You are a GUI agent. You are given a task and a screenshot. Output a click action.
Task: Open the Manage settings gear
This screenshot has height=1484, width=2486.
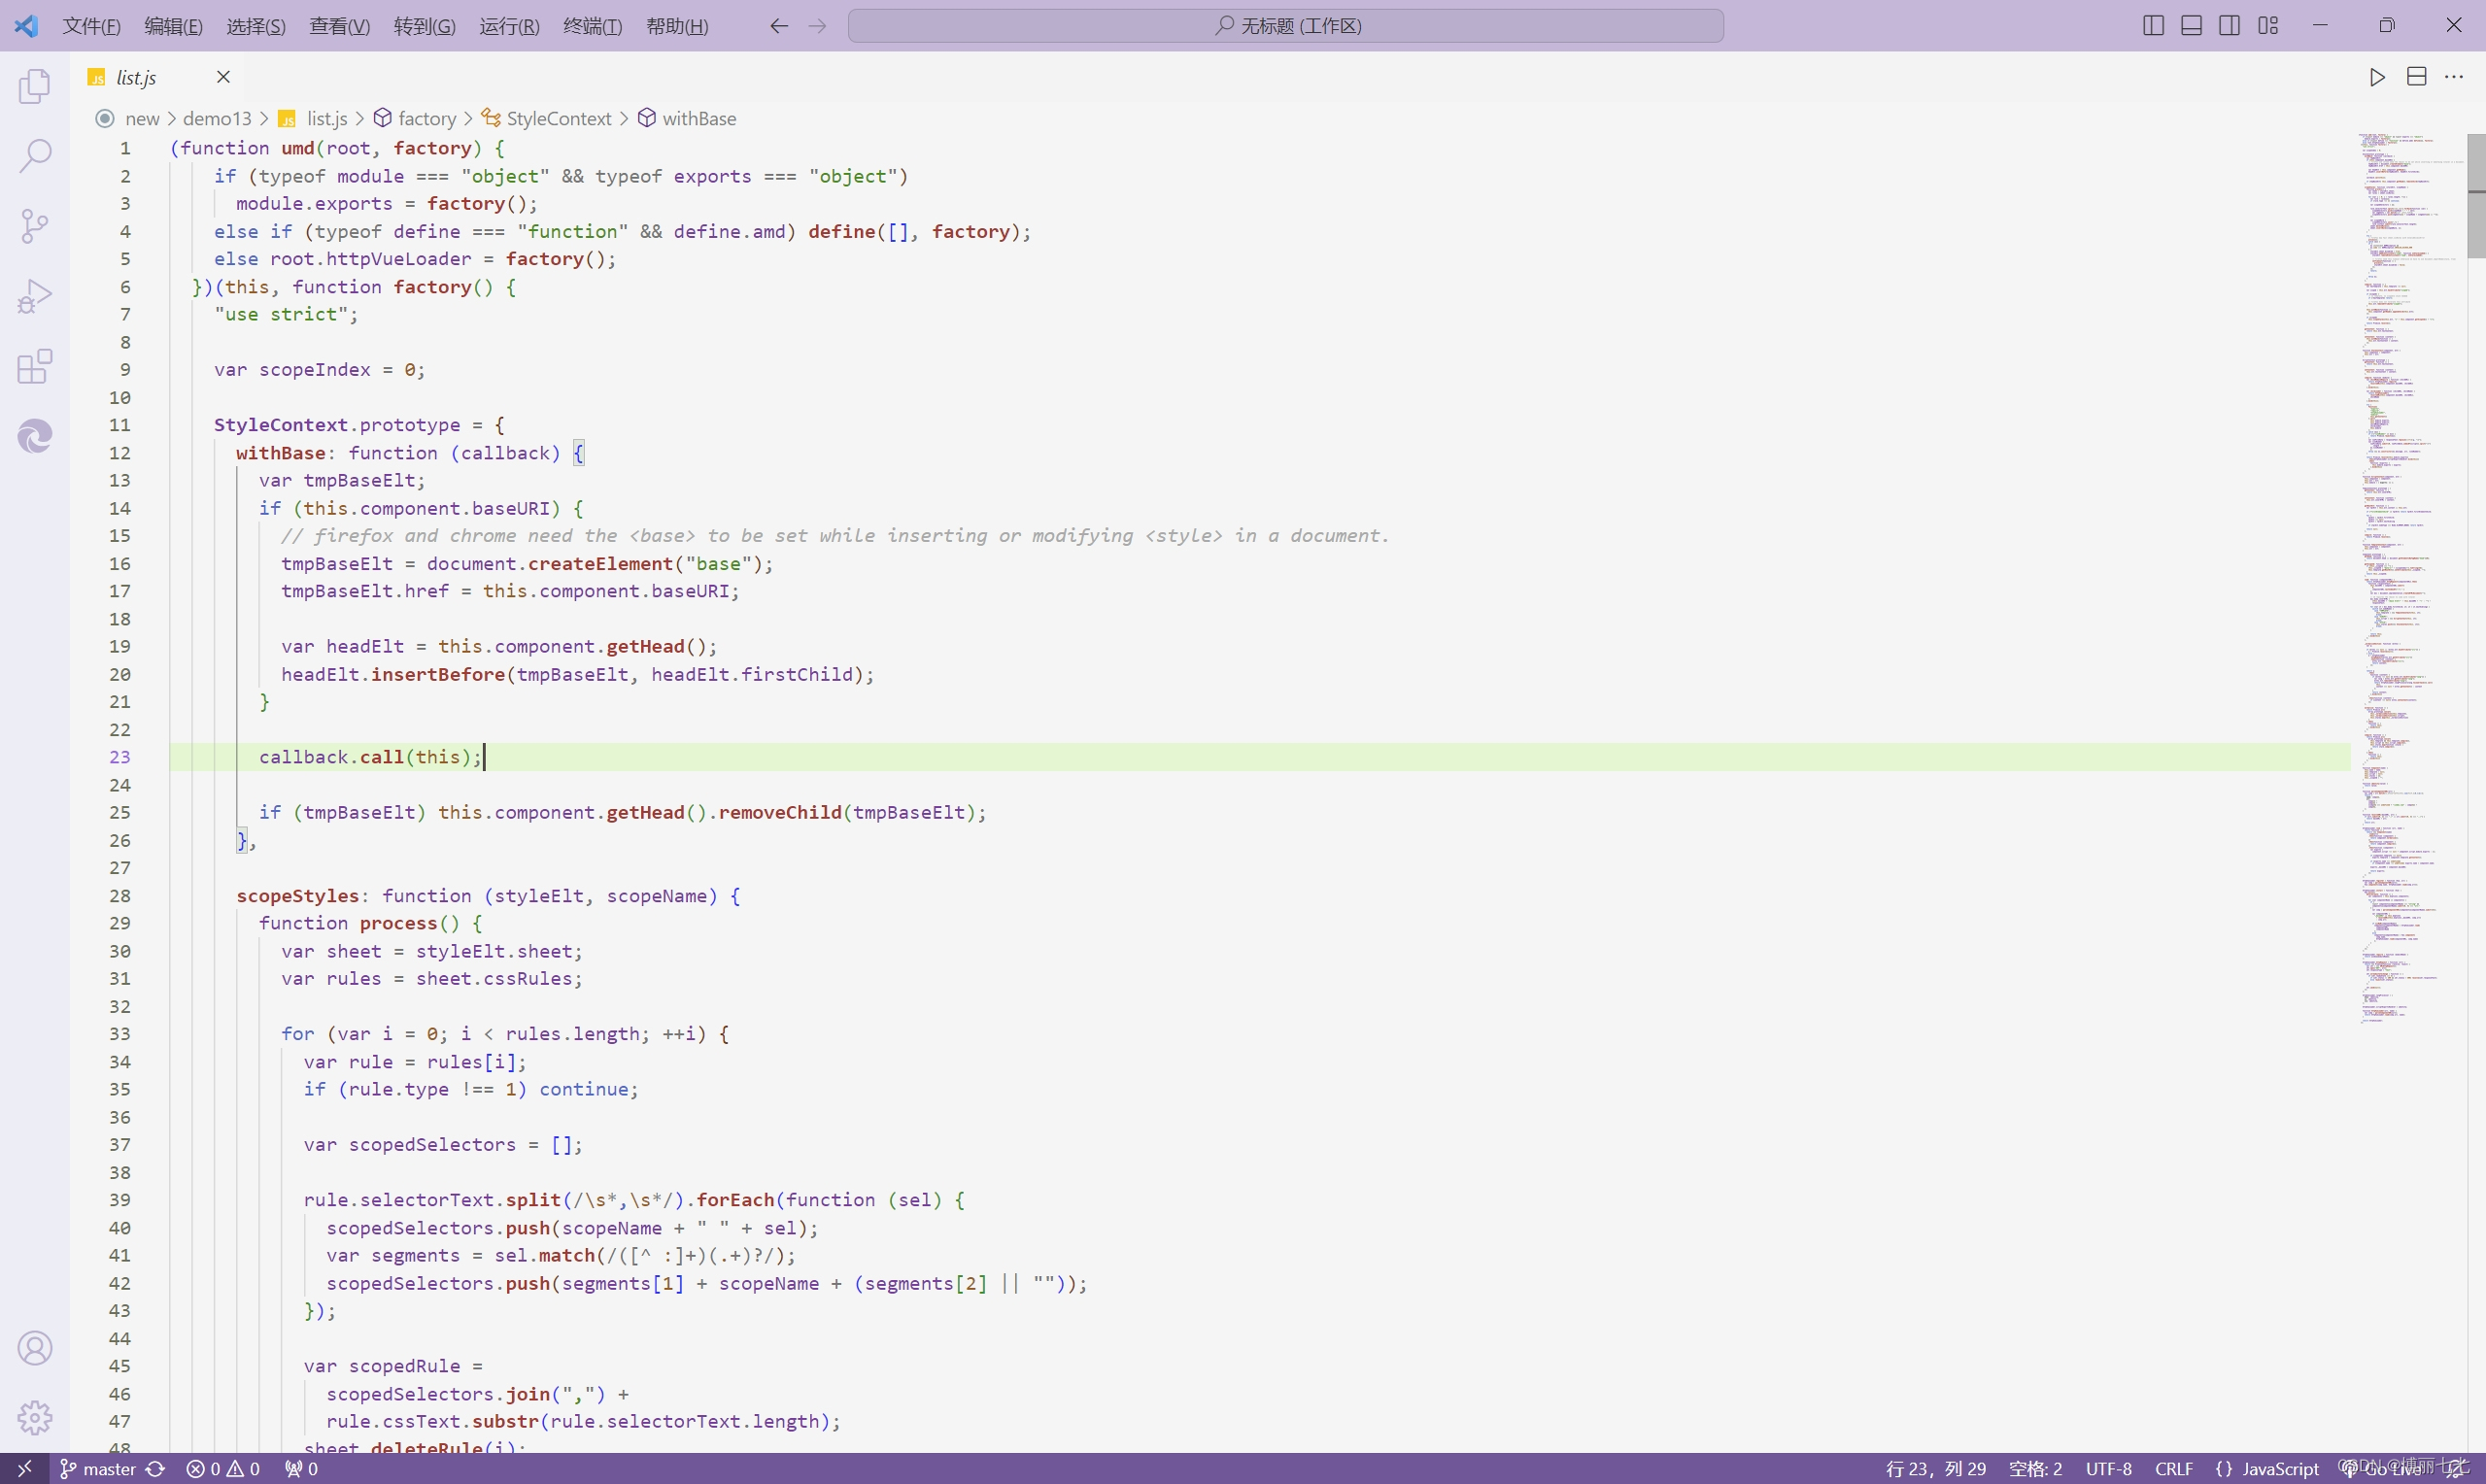pyautogui.click(x=35, y=1417)
